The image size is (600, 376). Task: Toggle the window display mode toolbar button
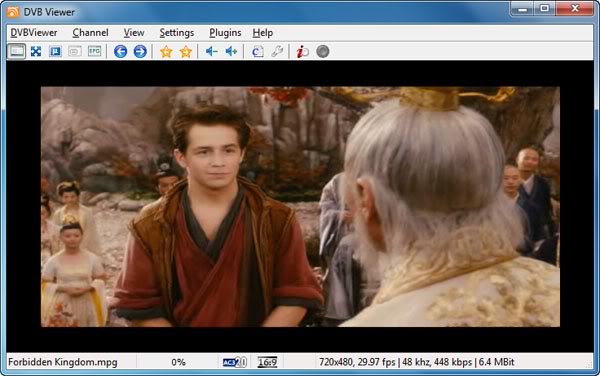point(16,51)
